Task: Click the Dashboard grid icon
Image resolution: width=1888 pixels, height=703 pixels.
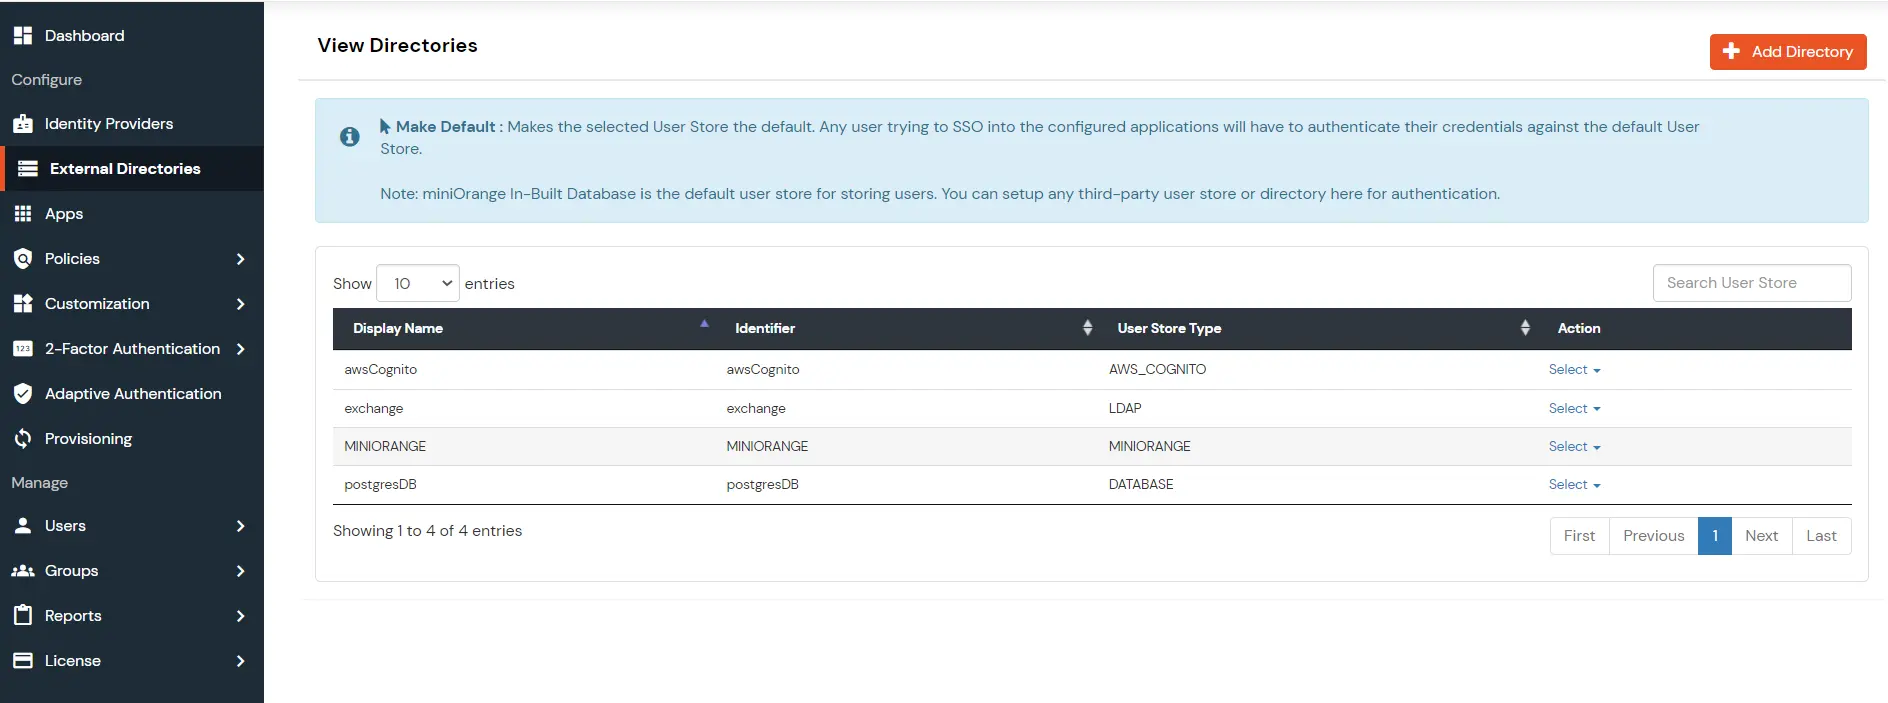Action: (x=23, y=35)
